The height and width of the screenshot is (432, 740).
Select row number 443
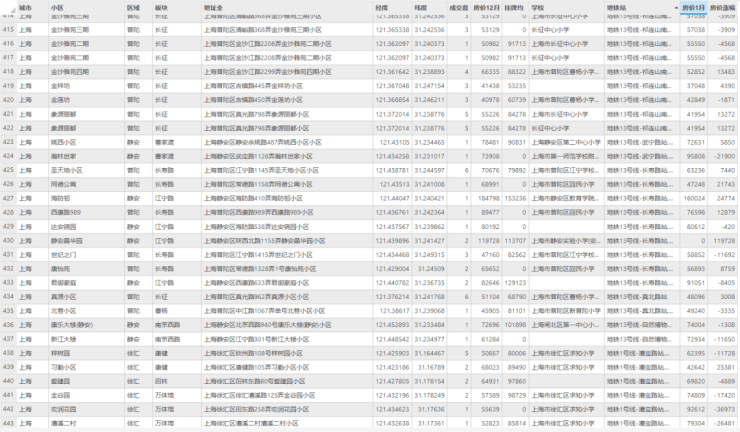[8, 424]
